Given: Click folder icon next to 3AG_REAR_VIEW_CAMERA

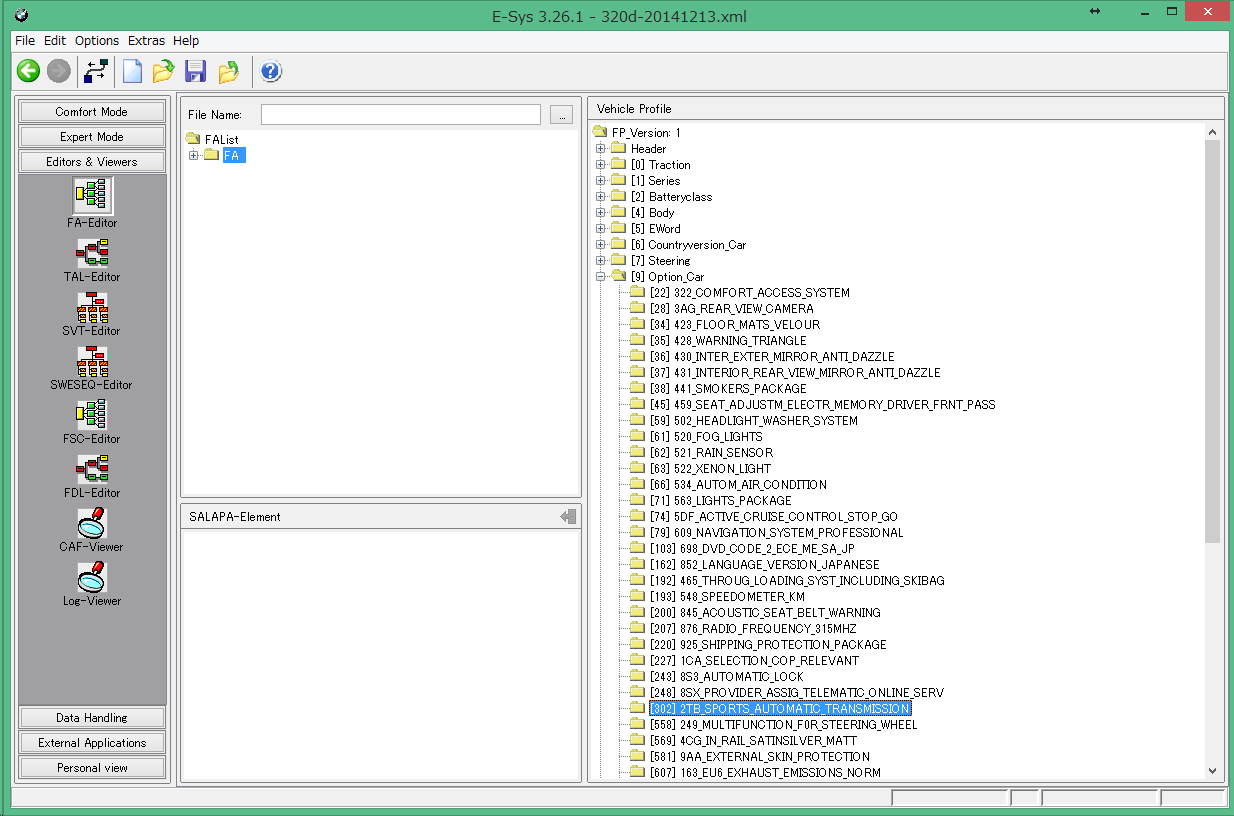Looking at the screenshot, I should click(x=637, y=308).
